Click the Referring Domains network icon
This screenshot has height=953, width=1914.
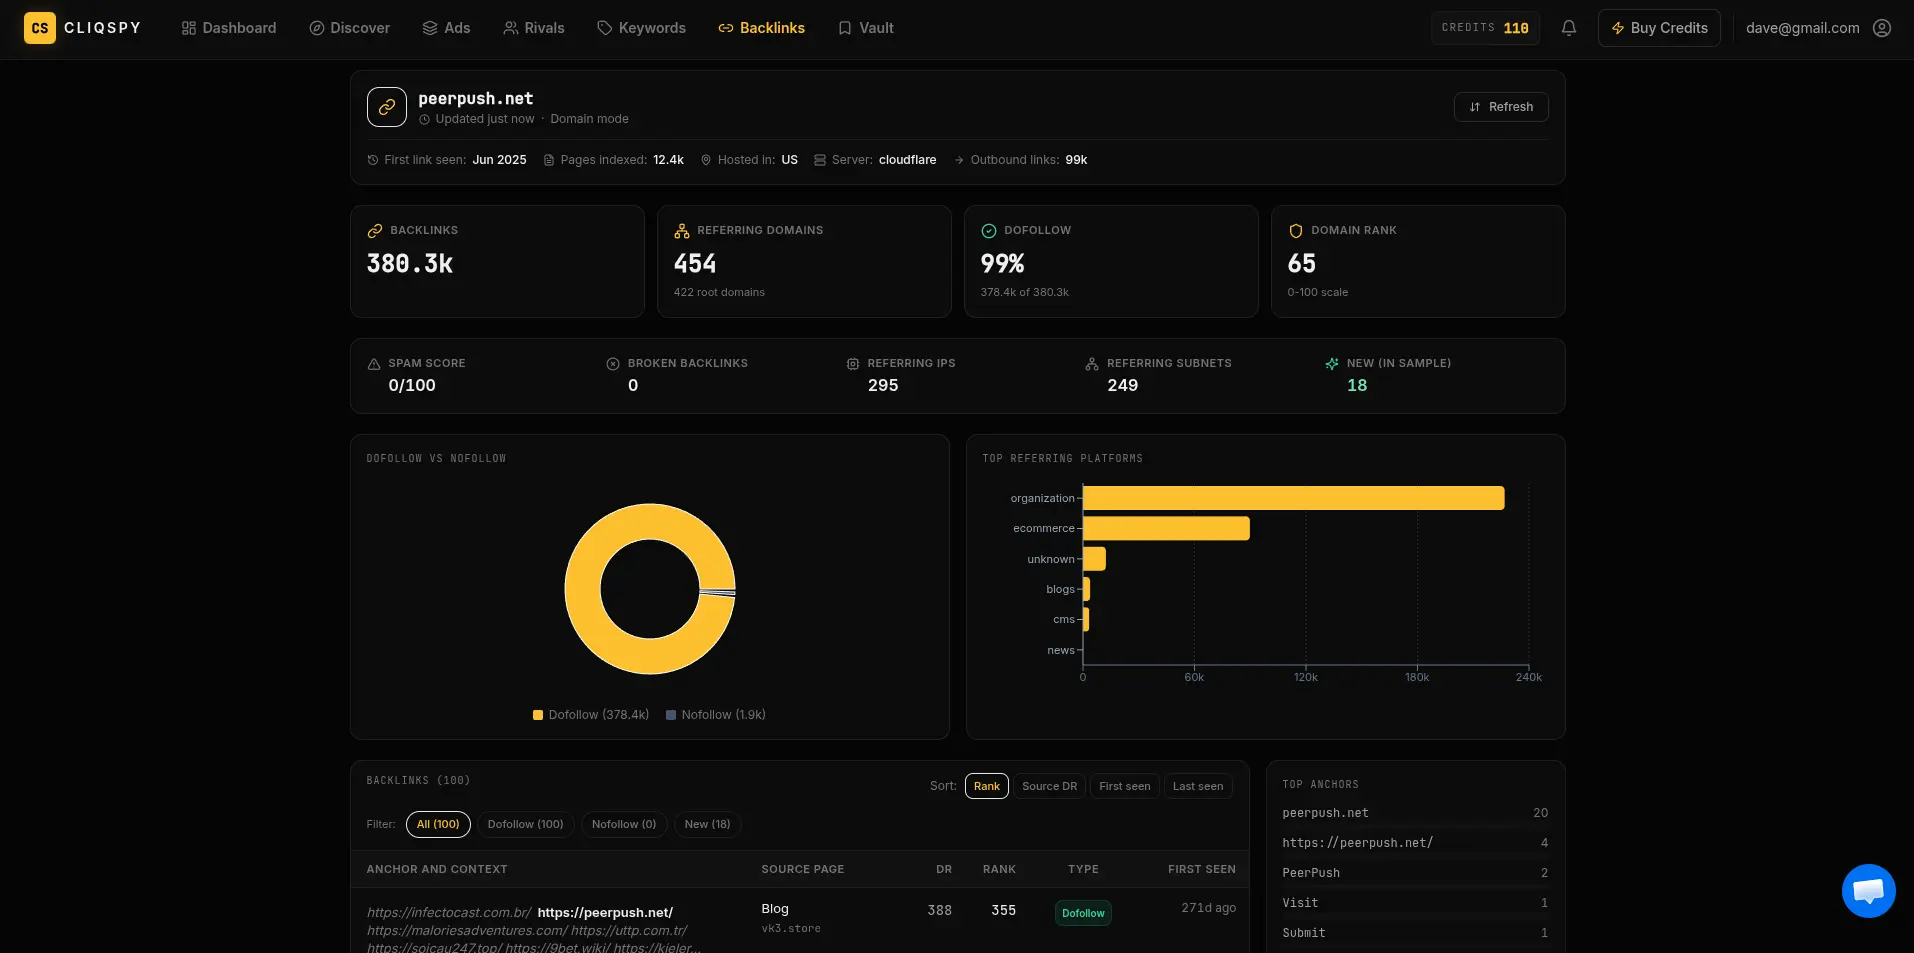click(x=682, y=231)
